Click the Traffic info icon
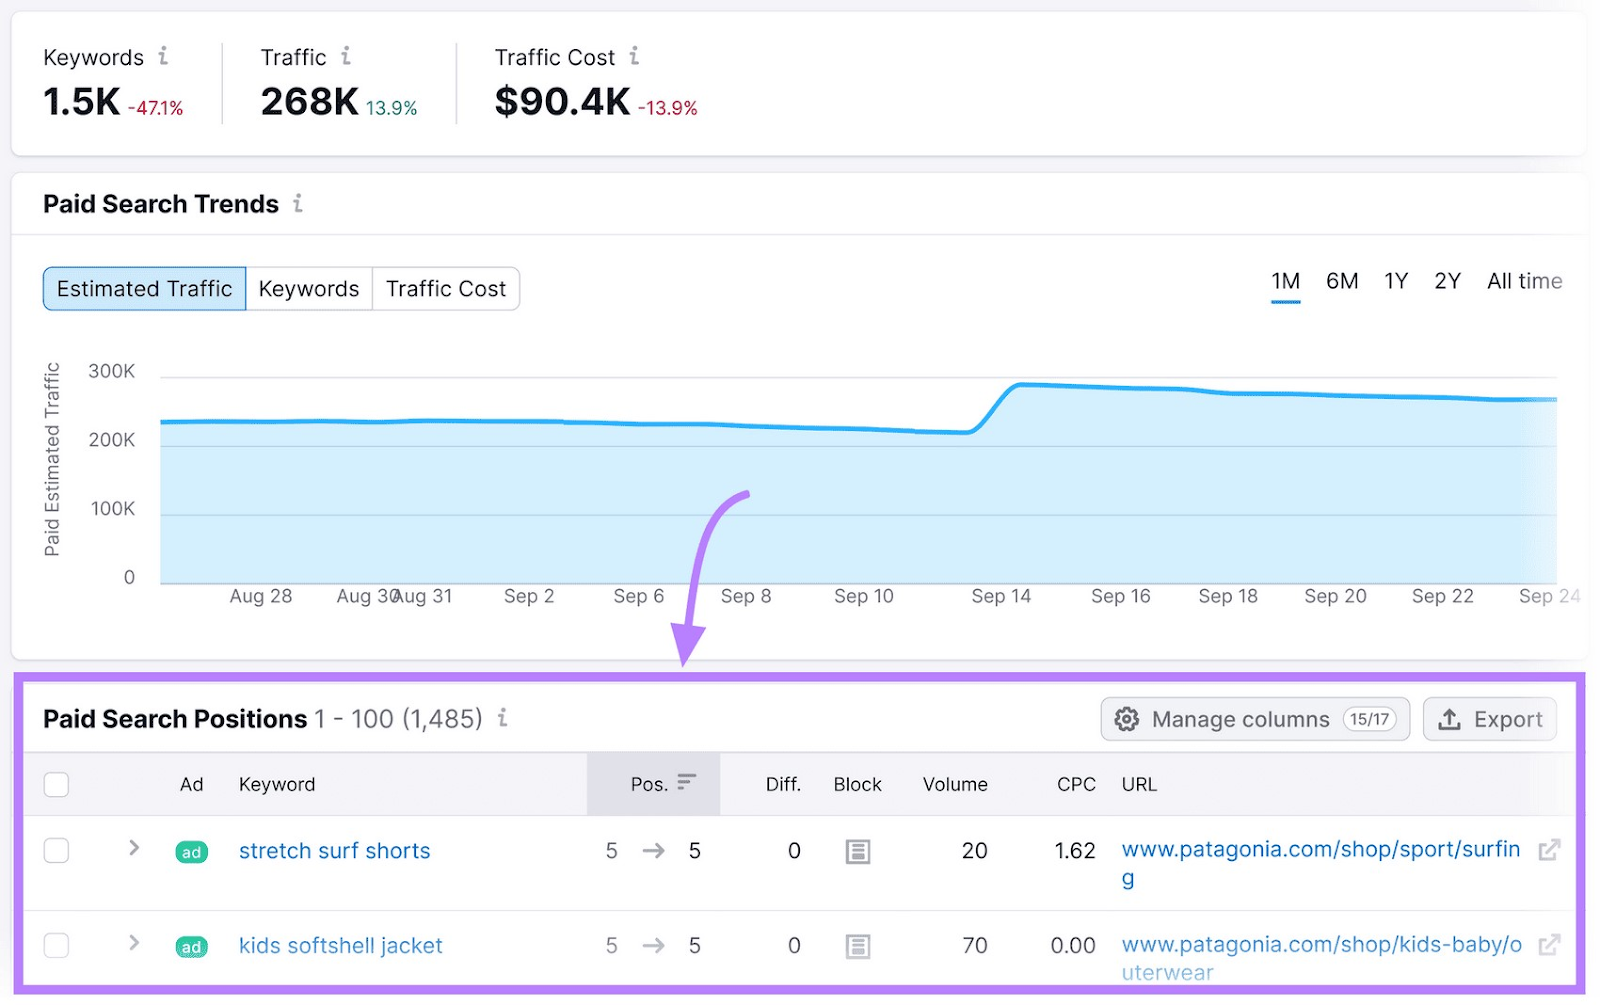The height and width of the screenshot is (1005, 1600). (346, 57)
